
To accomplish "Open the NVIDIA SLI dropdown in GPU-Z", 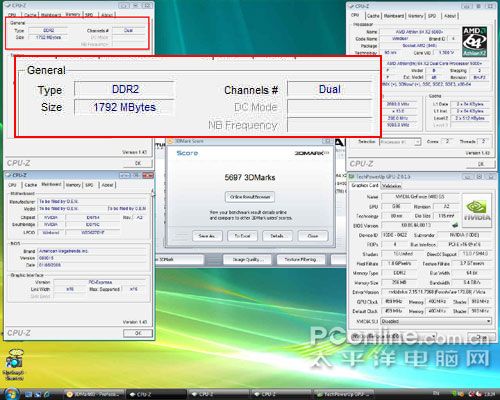I will 436,321.
